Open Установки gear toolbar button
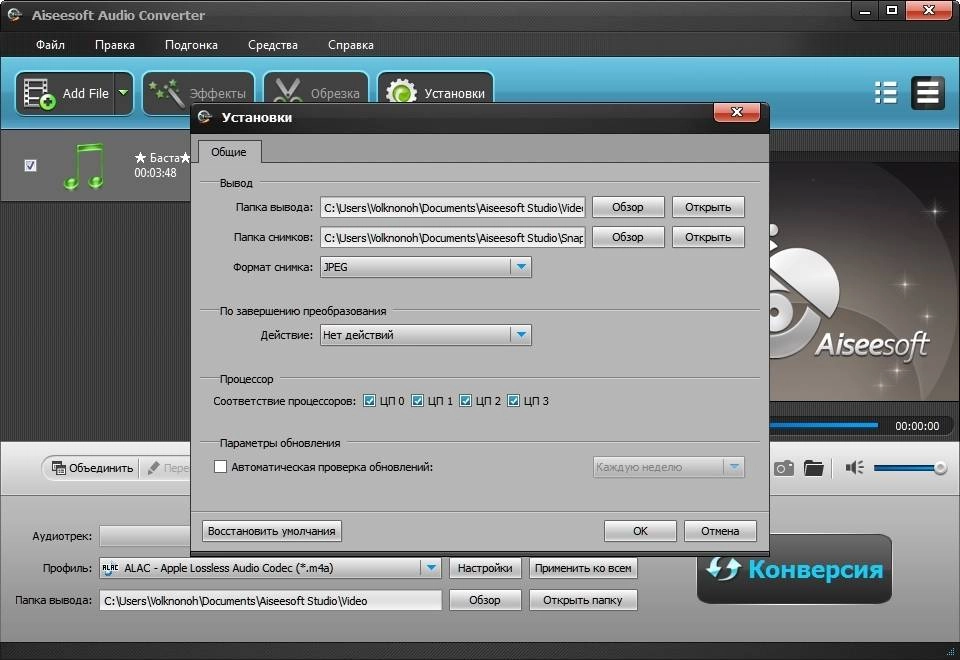 (435, 93)
